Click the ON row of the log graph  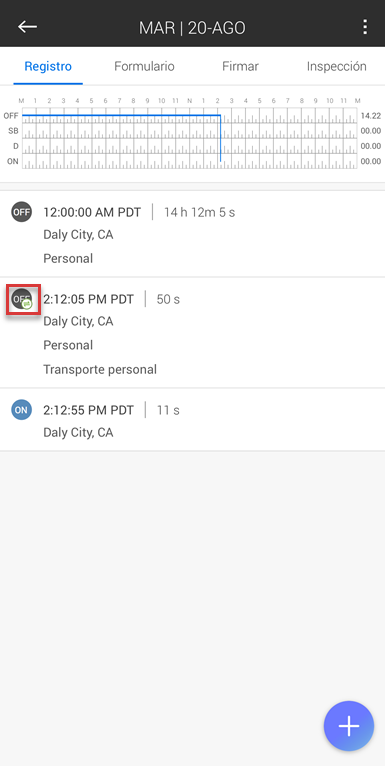coord(190,161)
